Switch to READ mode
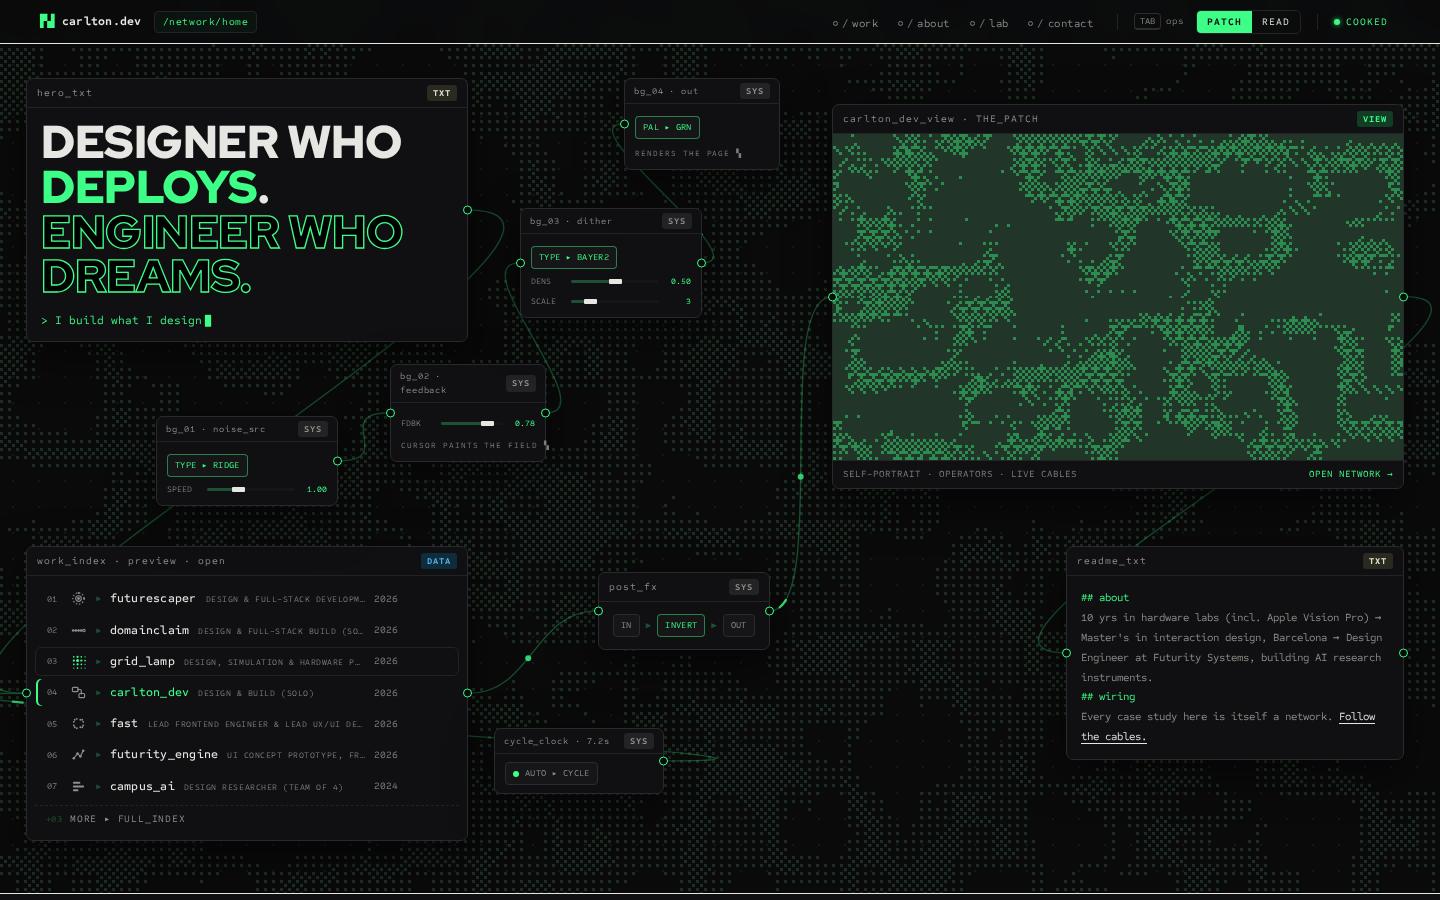Image resolution: width=1440 pixels, height=900 pixels. pos(1275,22)
